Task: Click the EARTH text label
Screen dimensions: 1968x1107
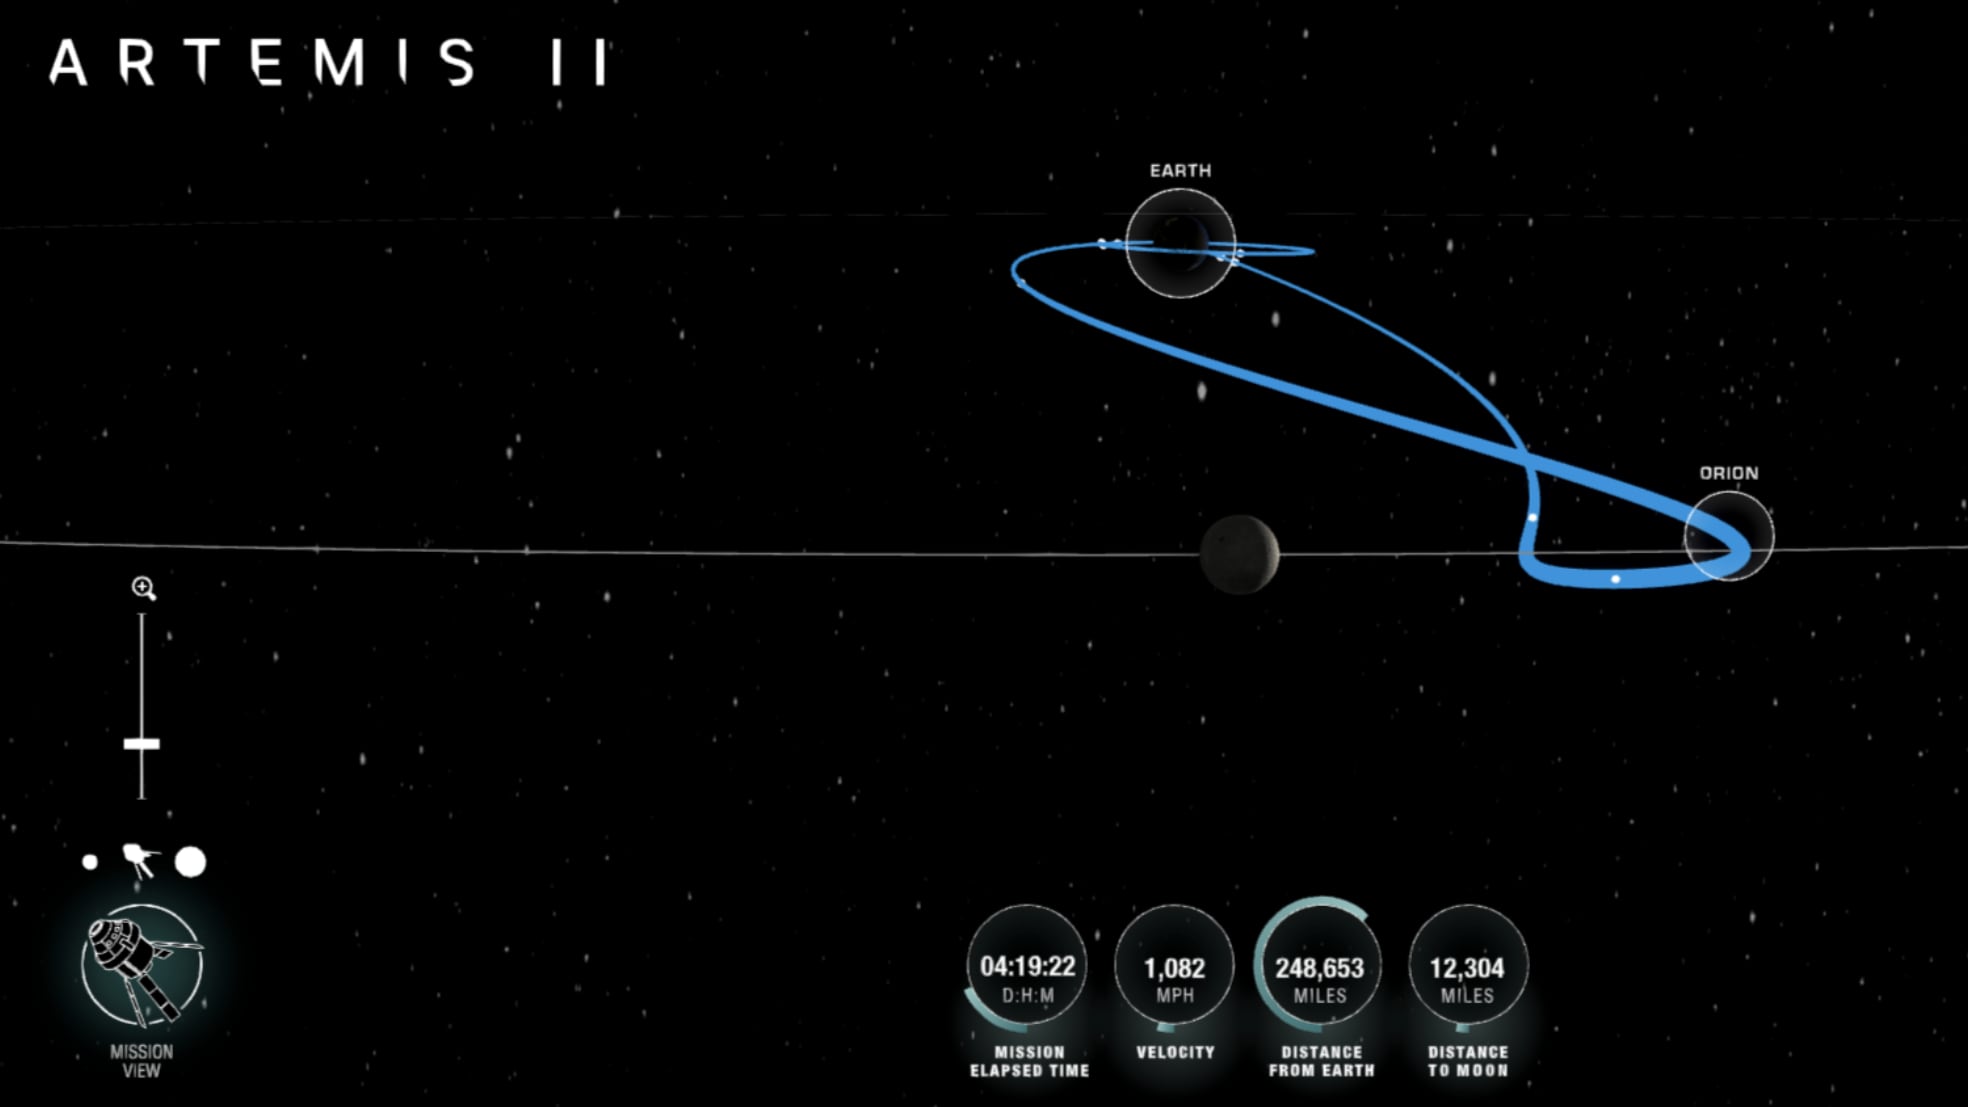Action: 1182,170
